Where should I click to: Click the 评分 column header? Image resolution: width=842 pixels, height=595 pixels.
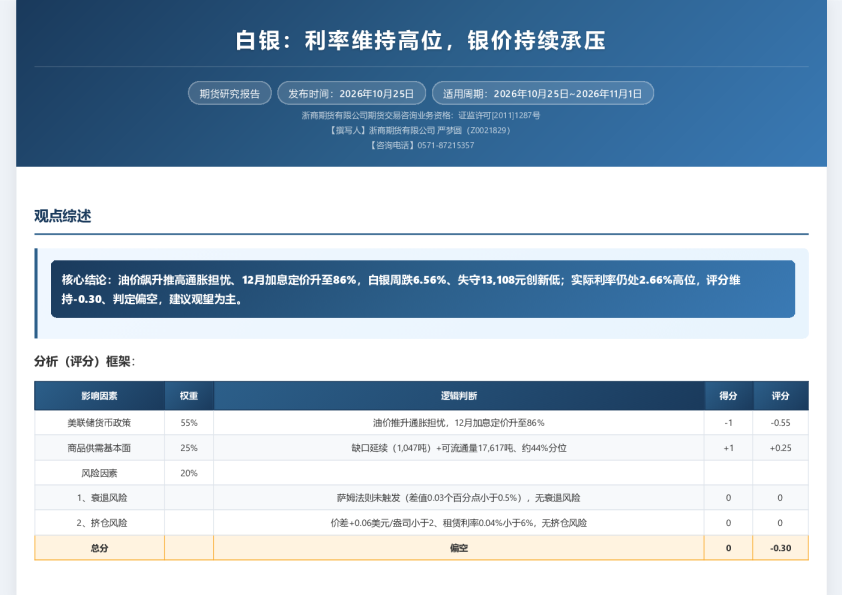[x=780, y=396]
